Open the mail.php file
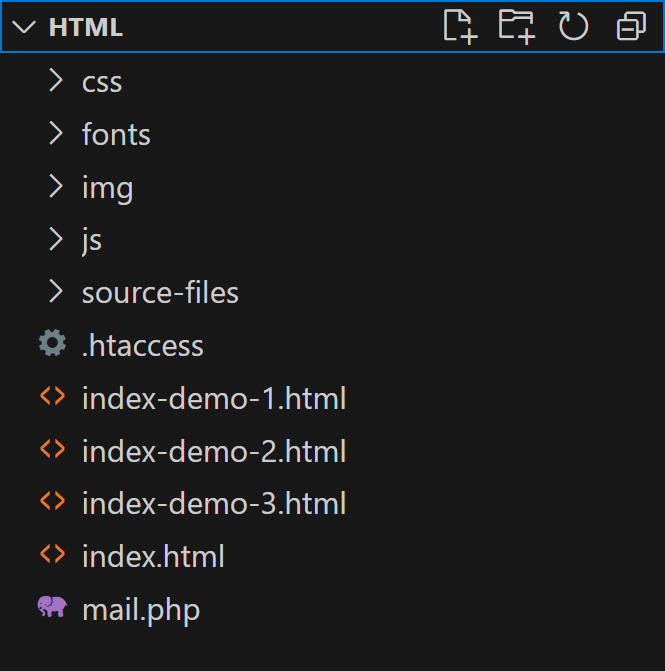 click(x=141, y=611)
